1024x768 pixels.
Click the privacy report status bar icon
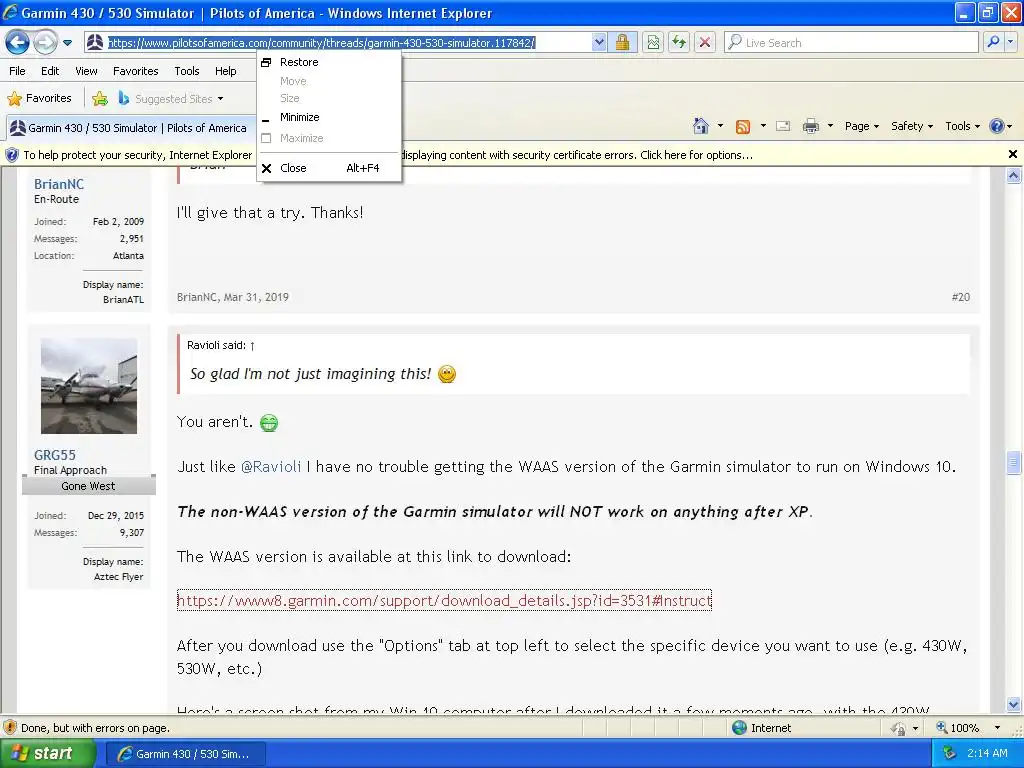(x=899, y=728)
